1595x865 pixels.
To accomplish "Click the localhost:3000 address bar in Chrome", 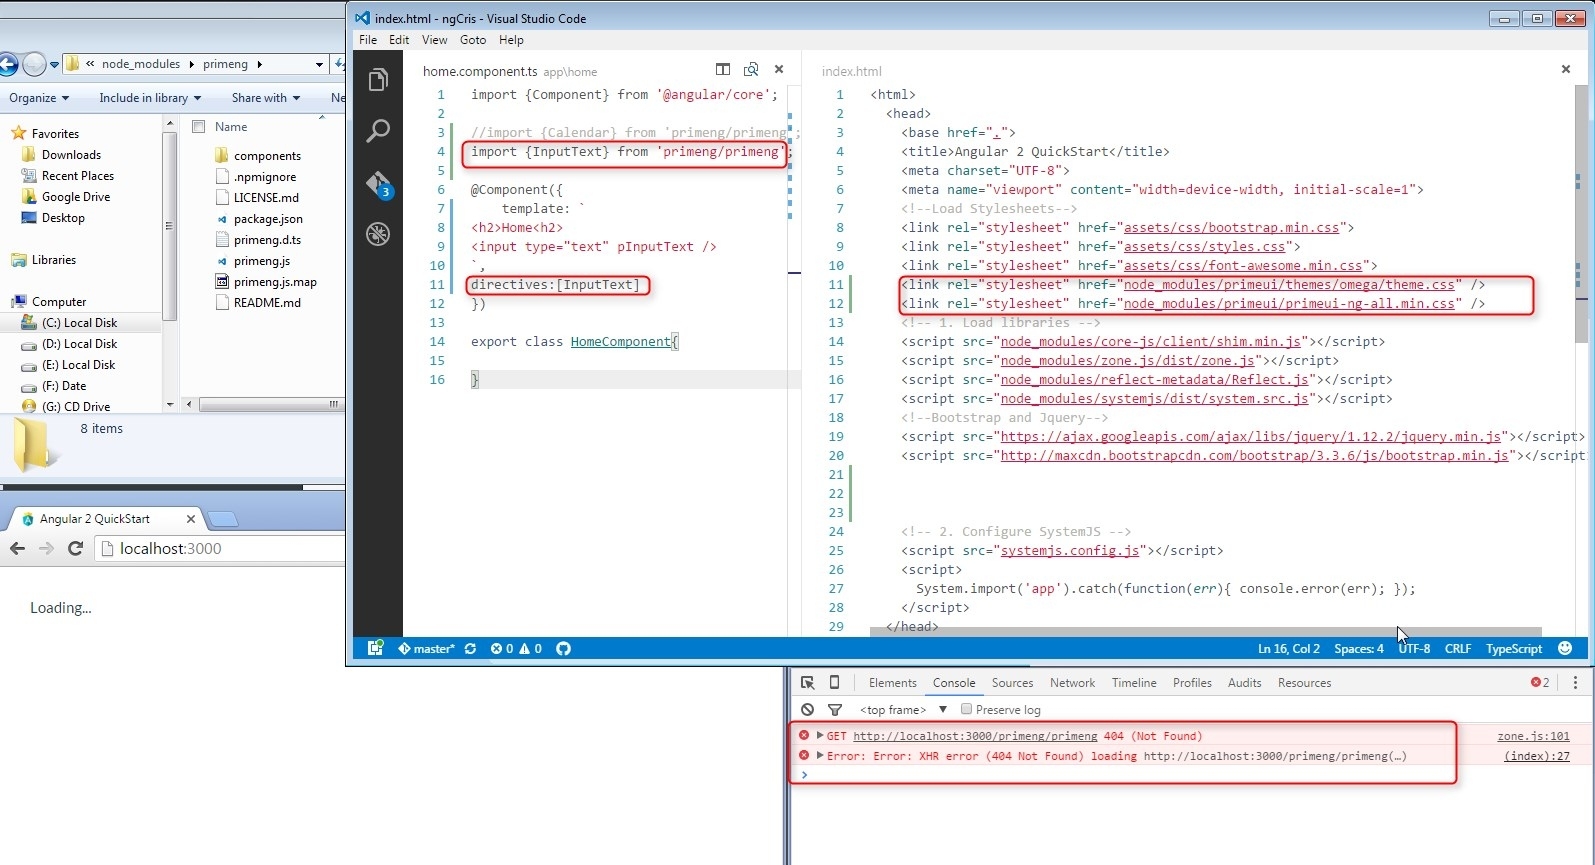I will coord(222,548).
